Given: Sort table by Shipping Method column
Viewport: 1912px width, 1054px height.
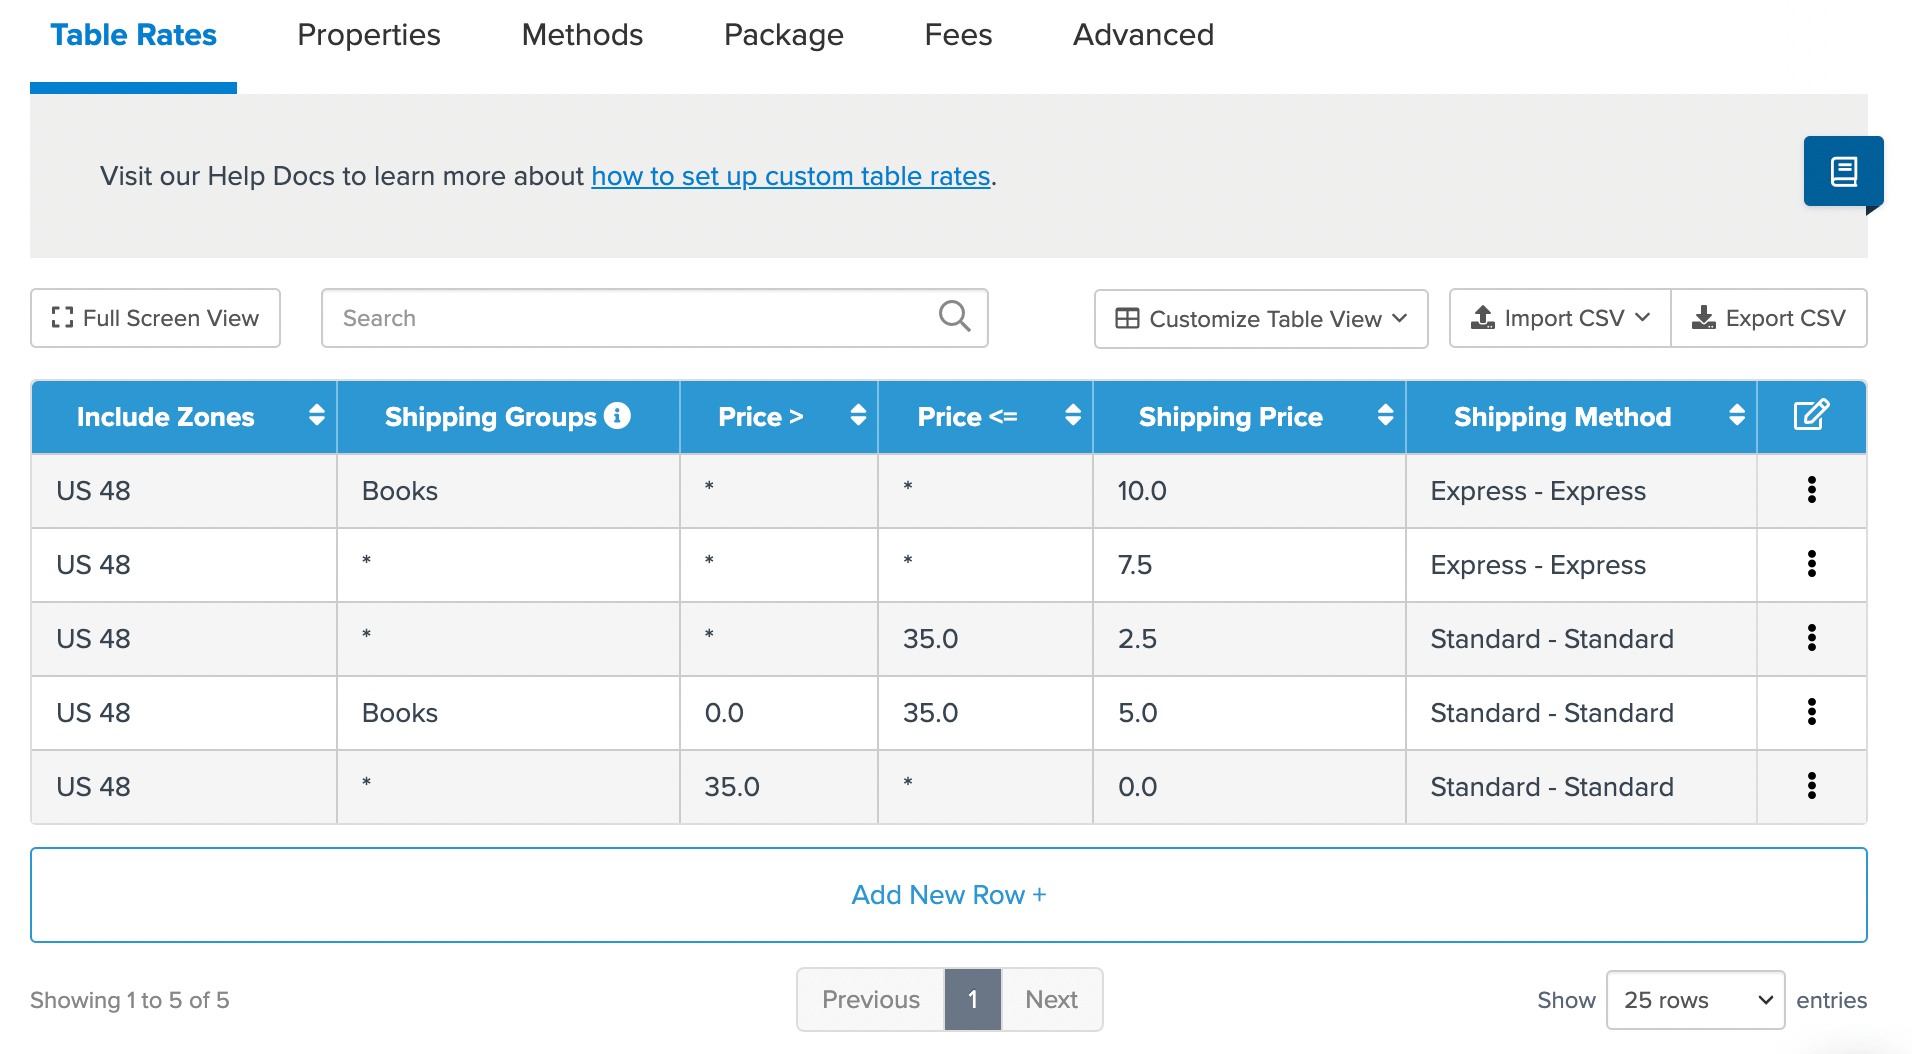Looking at the screenshot, I should click(1737, 415).
